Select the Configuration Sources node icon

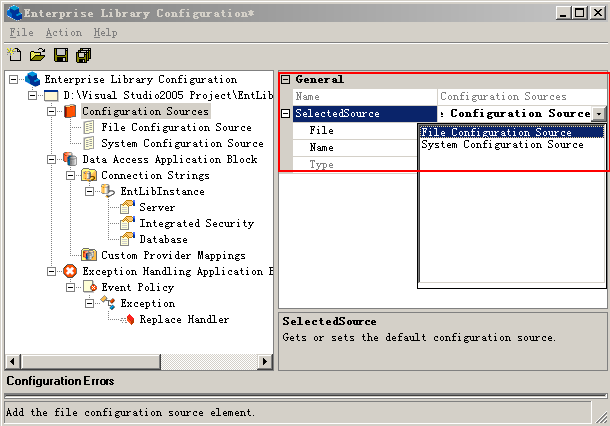[x=70, y=112]
